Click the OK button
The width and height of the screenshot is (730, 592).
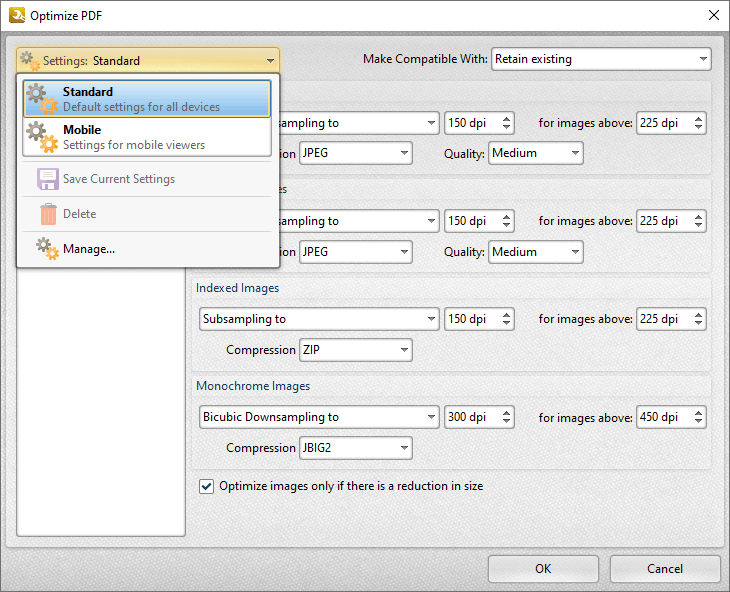click(x=543, y=569)
